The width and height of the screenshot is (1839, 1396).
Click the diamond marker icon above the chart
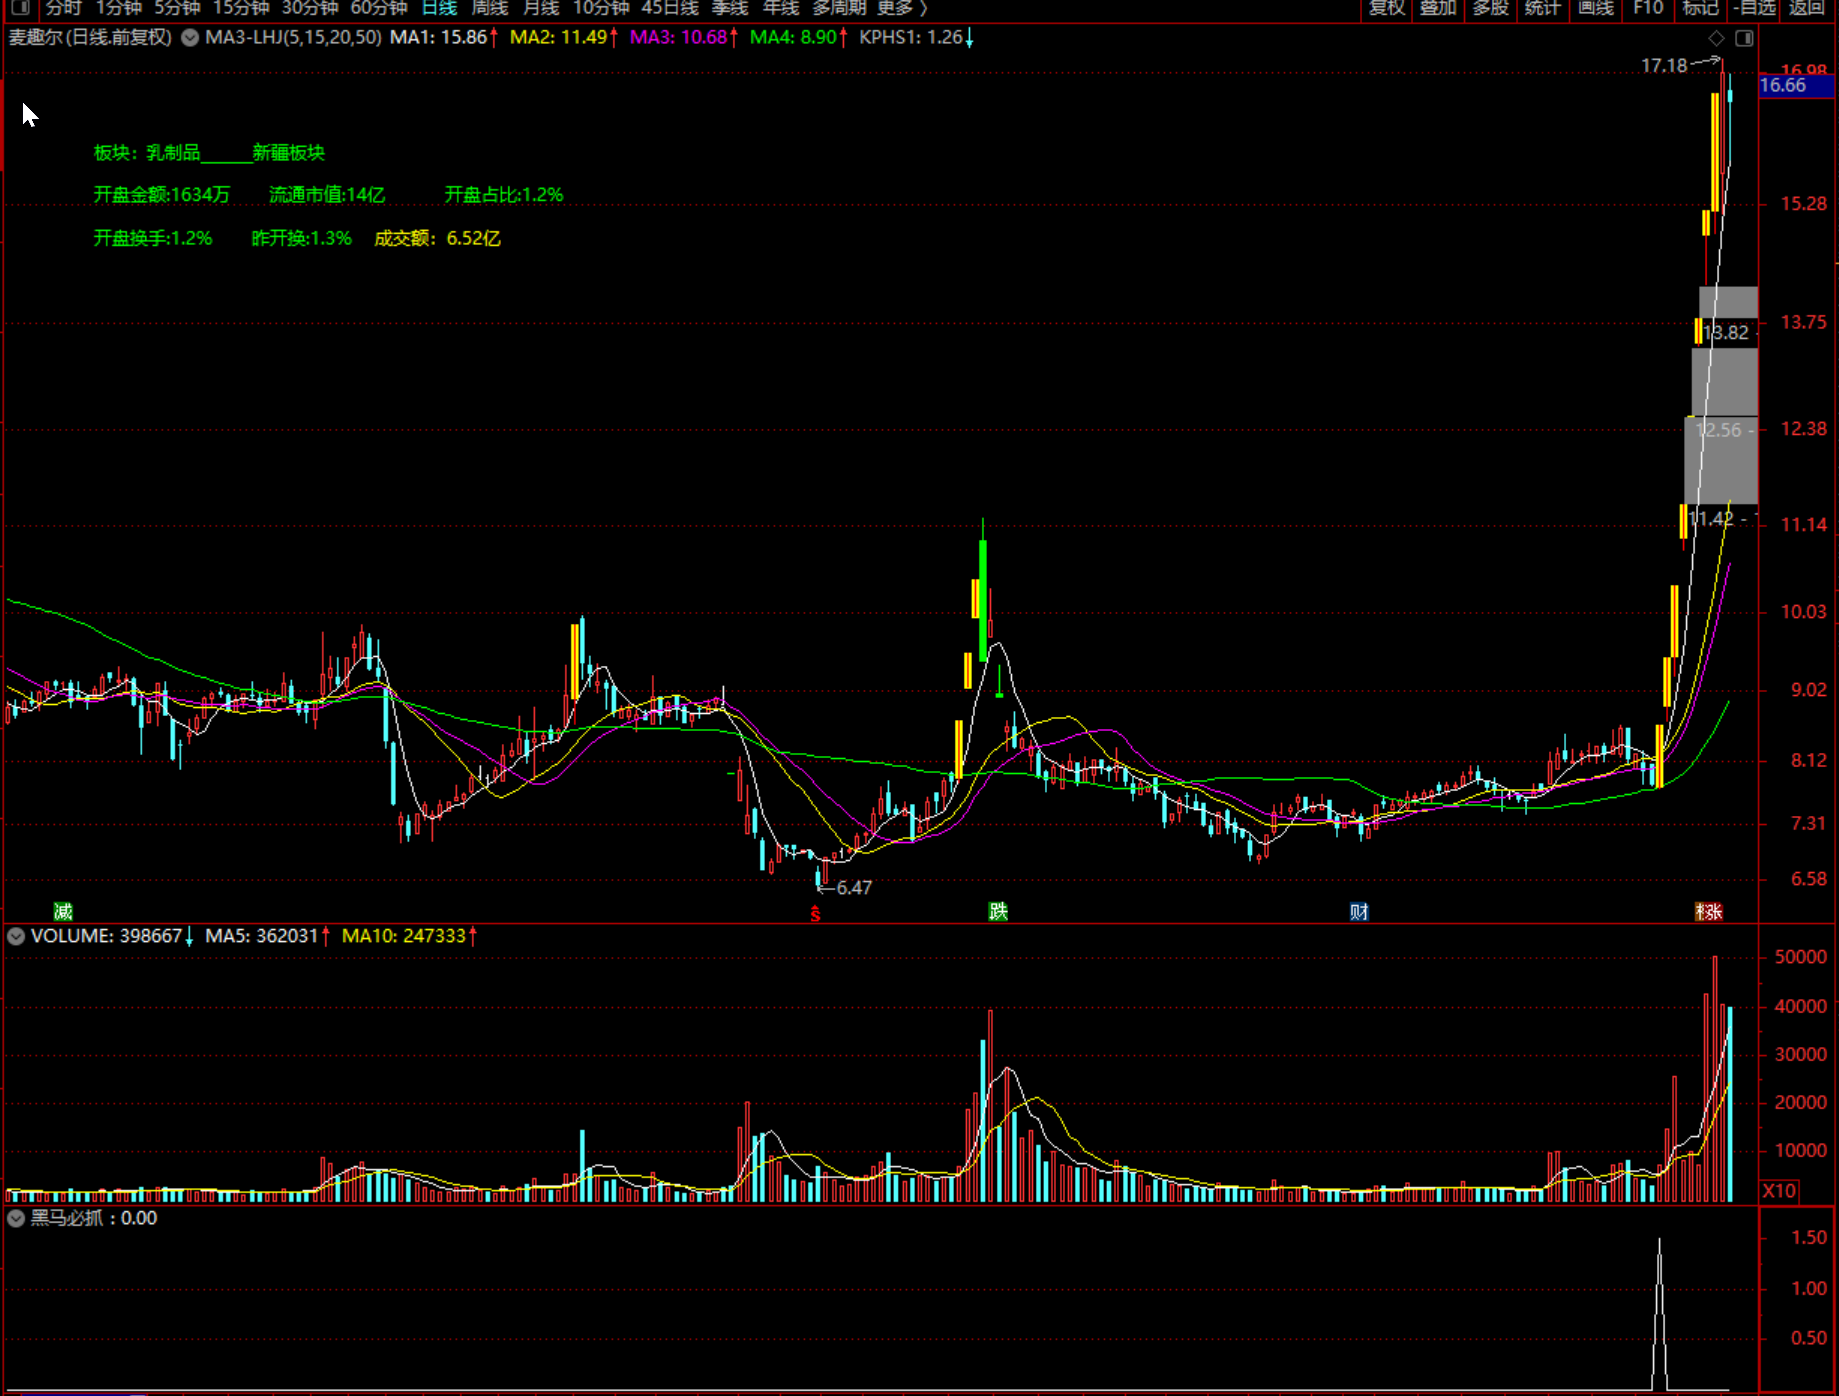(x=1716, y=38)
